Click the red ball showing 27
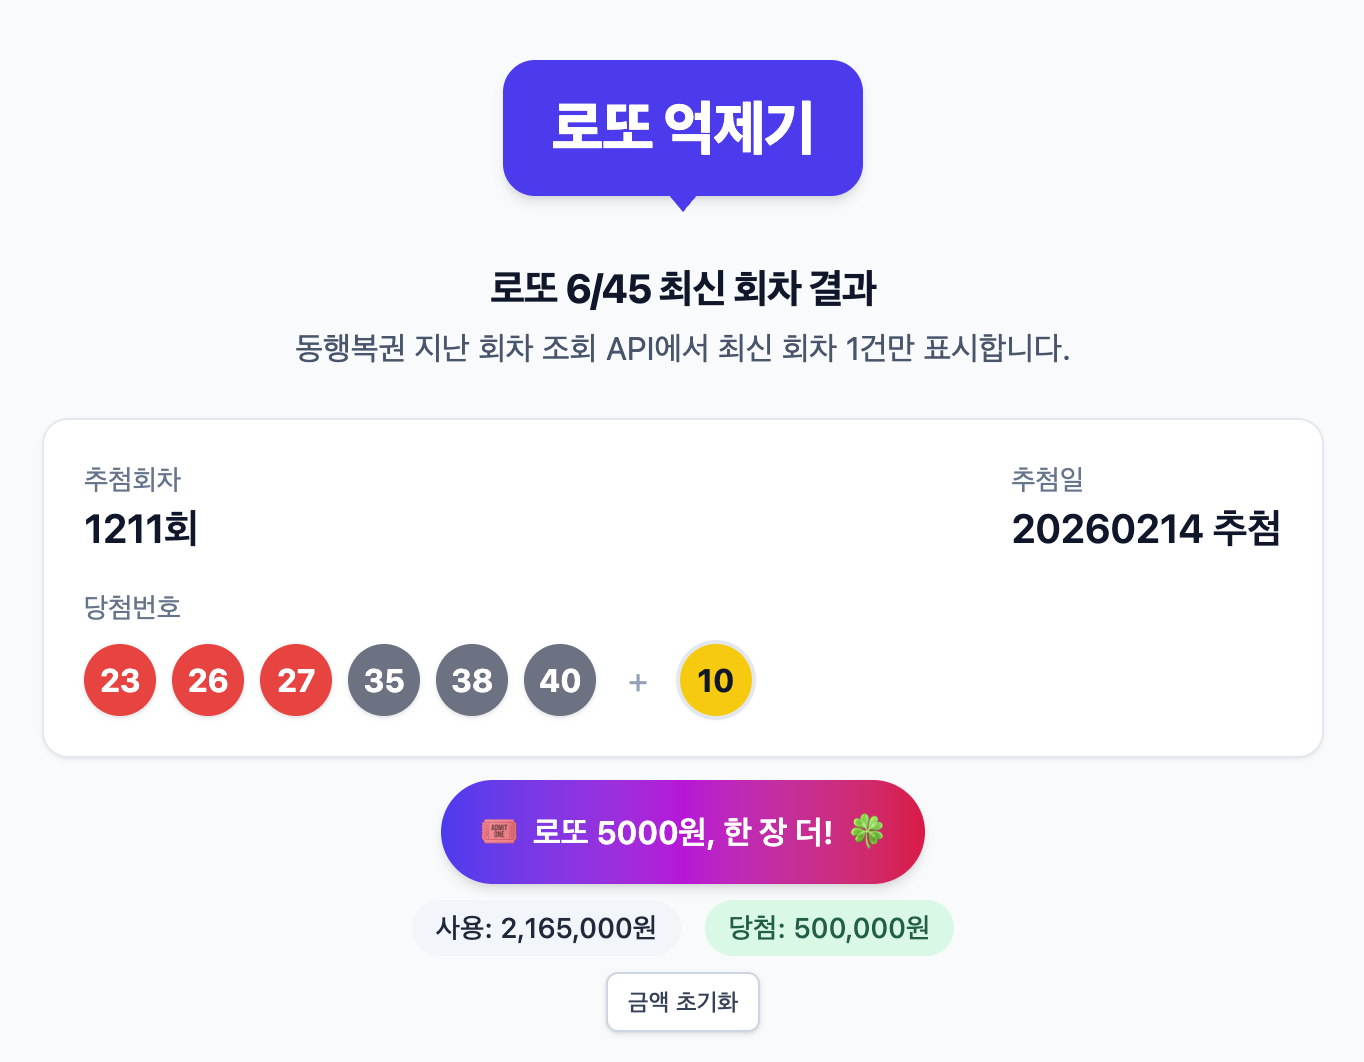The width and height of the screenshot is (1364, 1062). coord(296,680)
